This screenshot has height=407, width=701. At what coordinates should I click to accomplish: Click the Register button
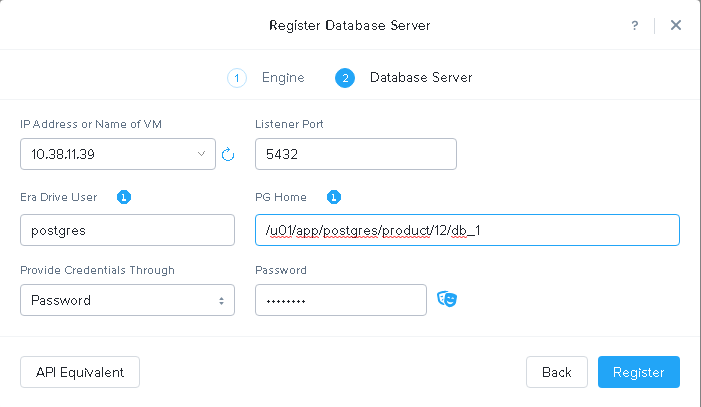(639, 372)
